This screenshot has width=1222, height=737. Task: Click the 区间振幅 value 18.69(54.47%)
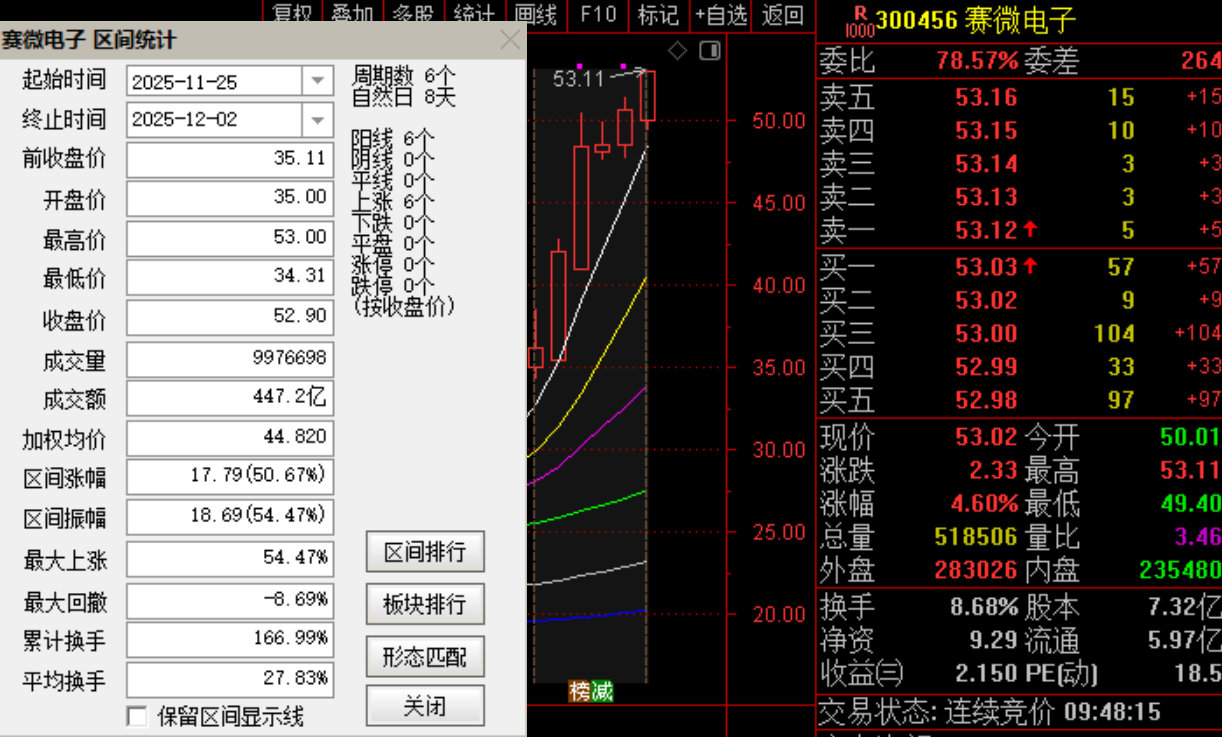[230, 516]
